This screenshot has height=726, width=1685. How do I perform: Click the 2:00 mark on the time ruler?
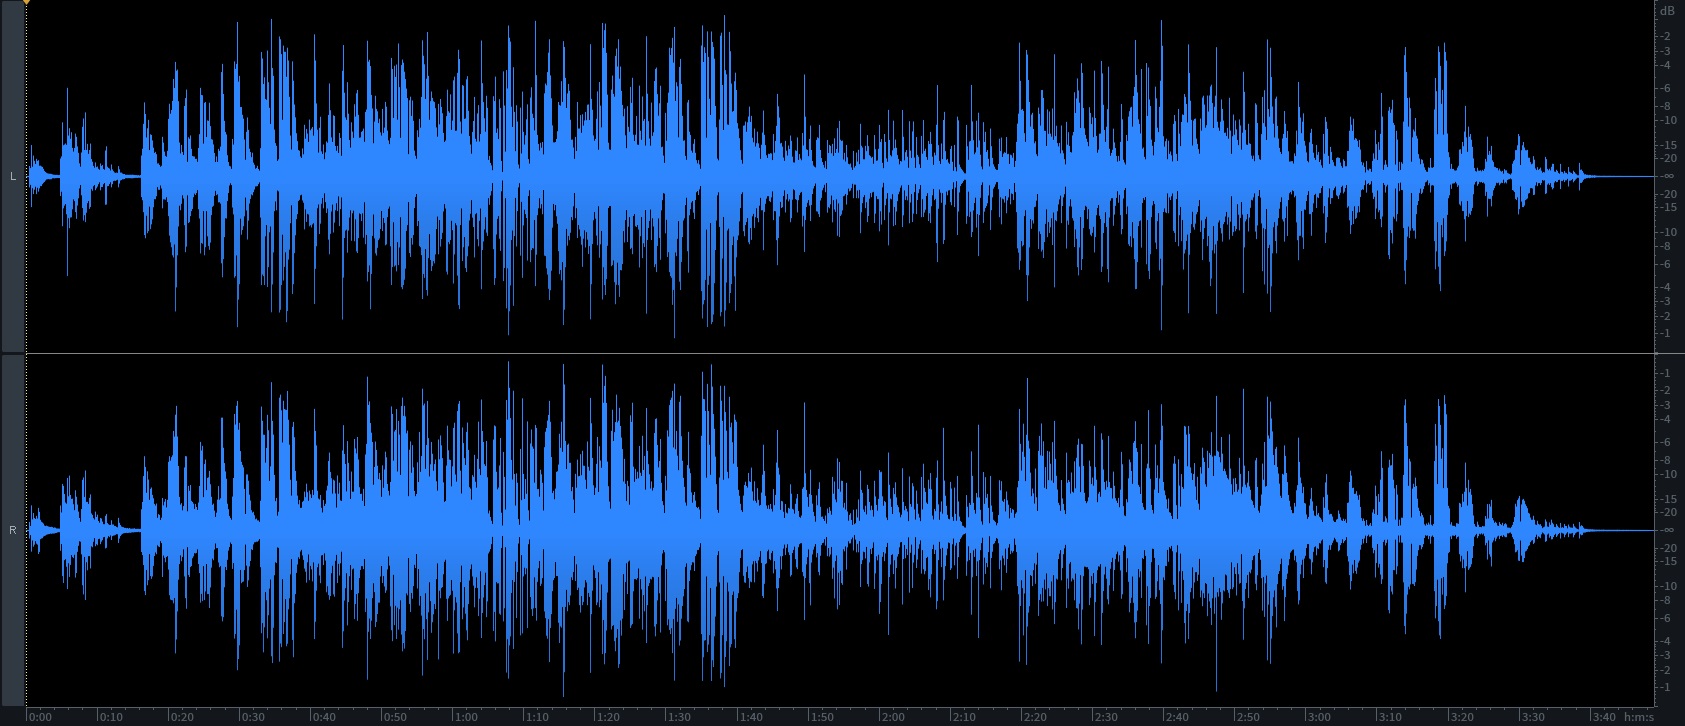[x=893, y=717]
